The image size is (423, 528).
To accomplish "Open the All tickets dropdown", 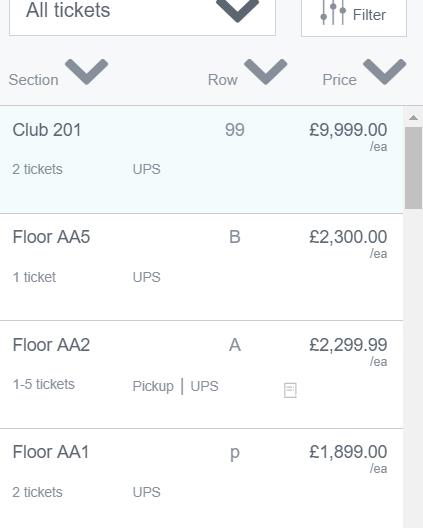I will (142, 17).
